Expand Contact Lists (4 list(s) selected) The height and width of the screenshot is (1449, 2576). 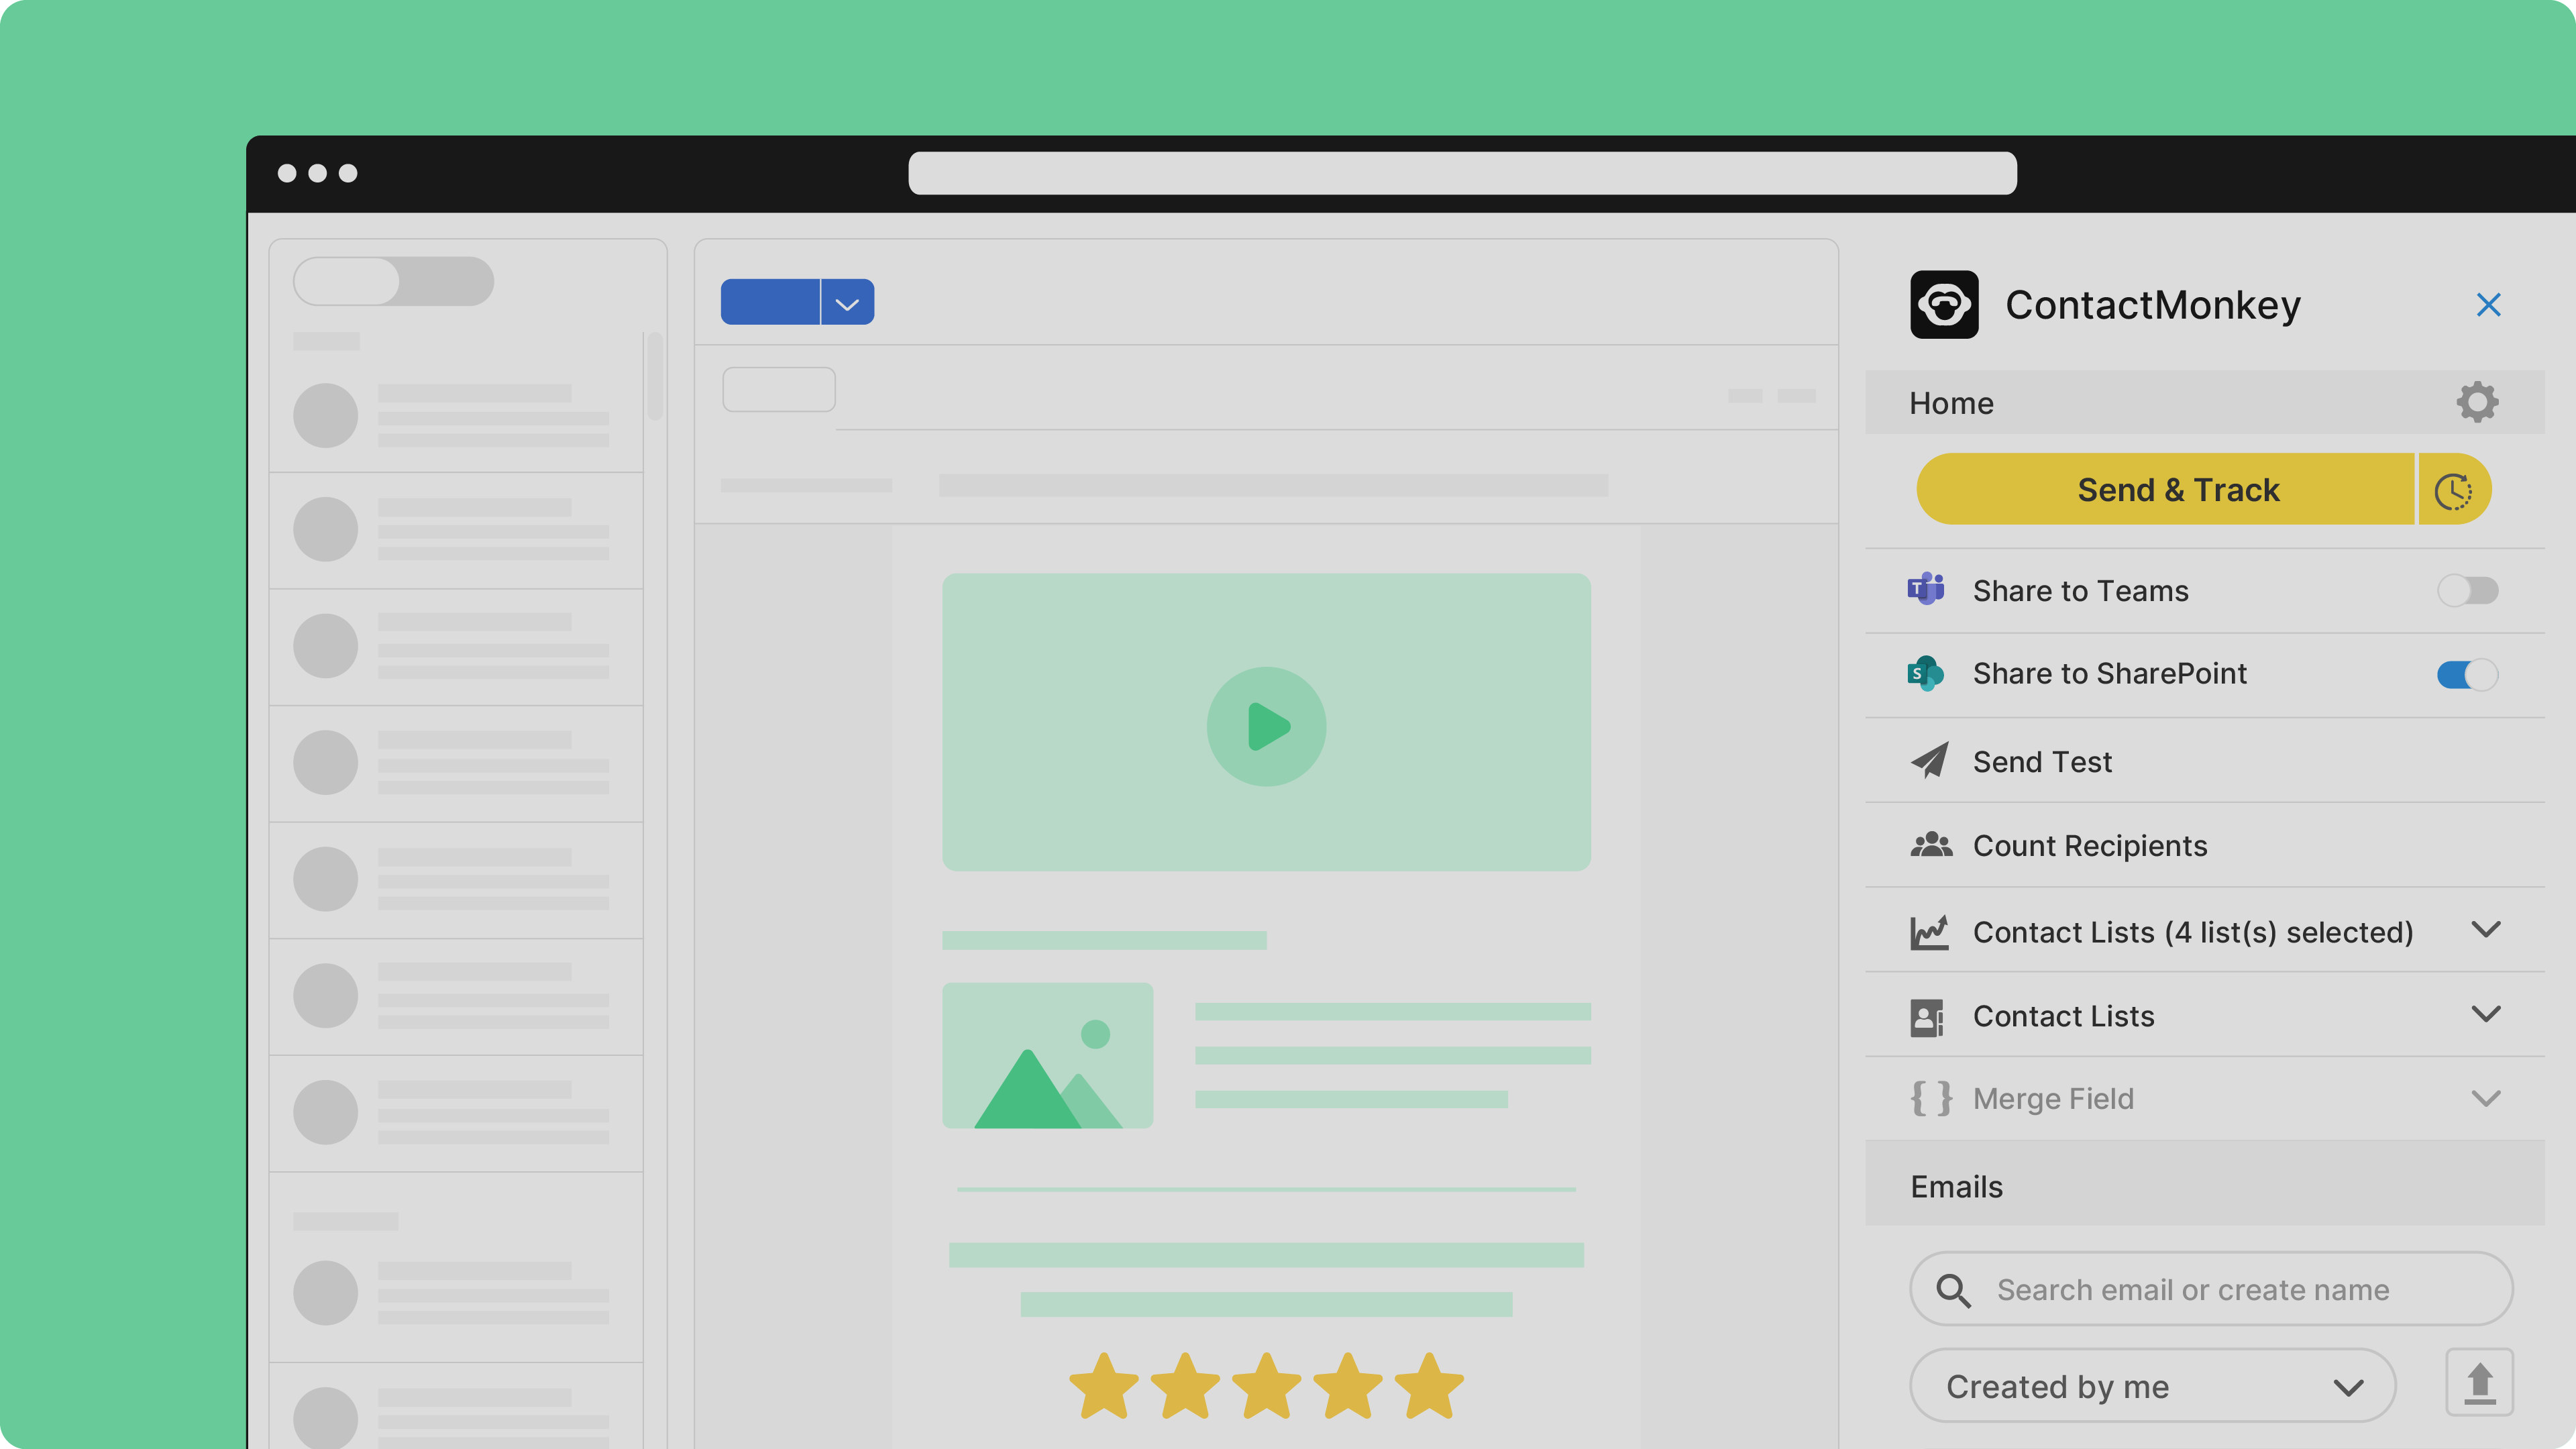[x=2485, y=930]
